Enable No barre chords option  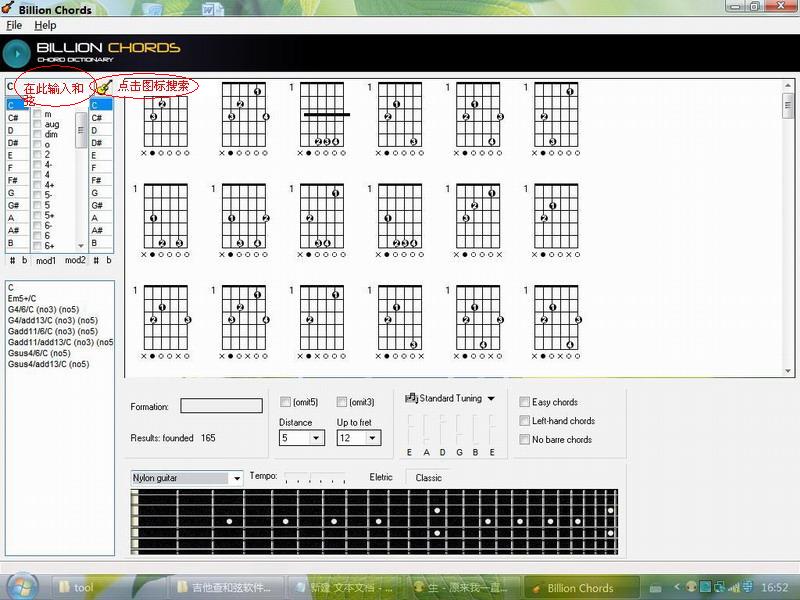coord(524,439)
